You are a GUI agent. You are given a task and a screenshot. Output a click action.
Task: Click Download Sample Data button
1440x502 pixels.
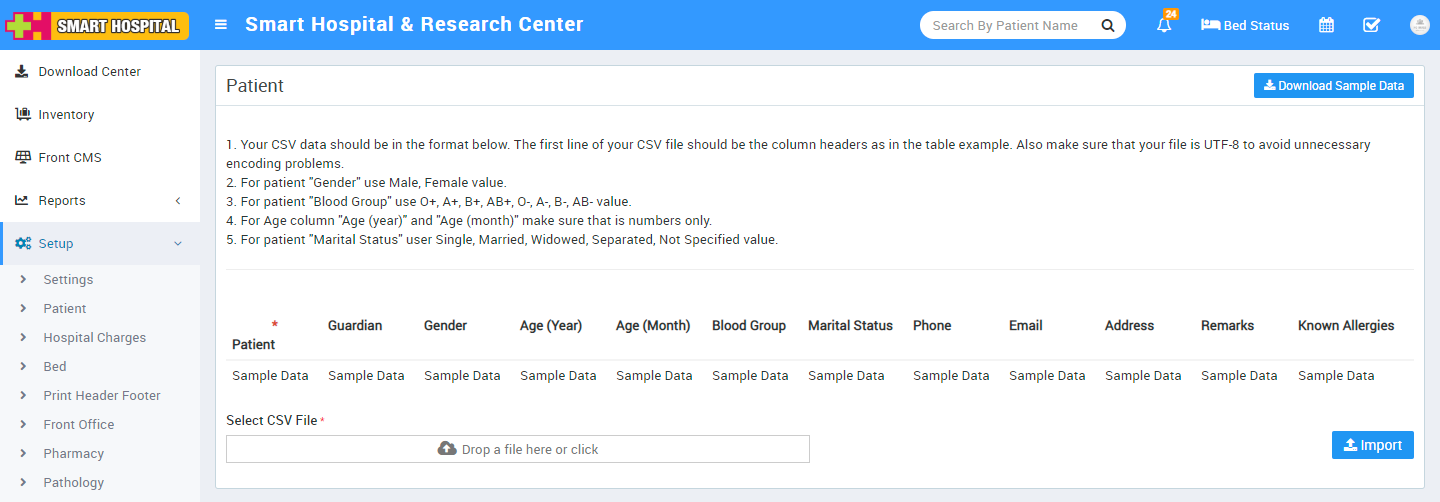[1333, 86]
